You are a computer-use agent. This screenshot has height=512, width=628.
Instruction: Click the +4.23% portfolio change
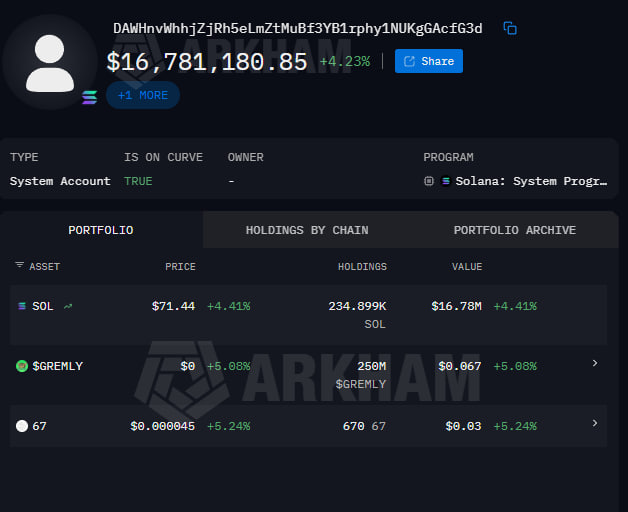[x=345, y=61]
